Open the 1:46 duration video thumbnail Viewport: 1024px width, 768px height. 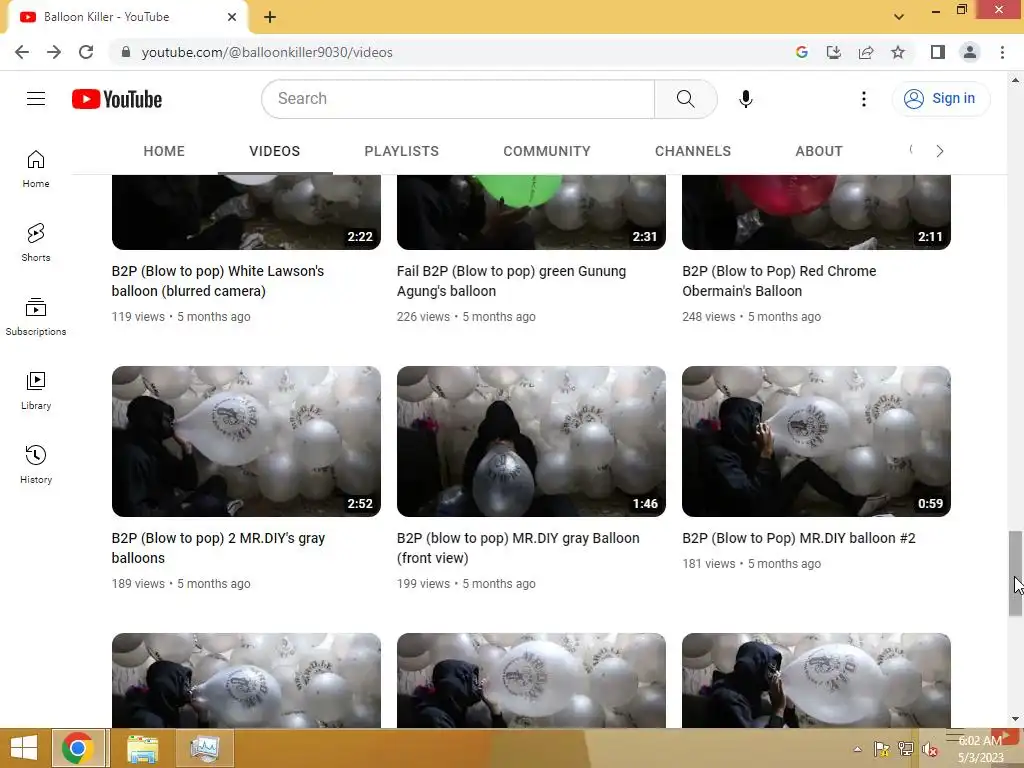click(532, 441)
